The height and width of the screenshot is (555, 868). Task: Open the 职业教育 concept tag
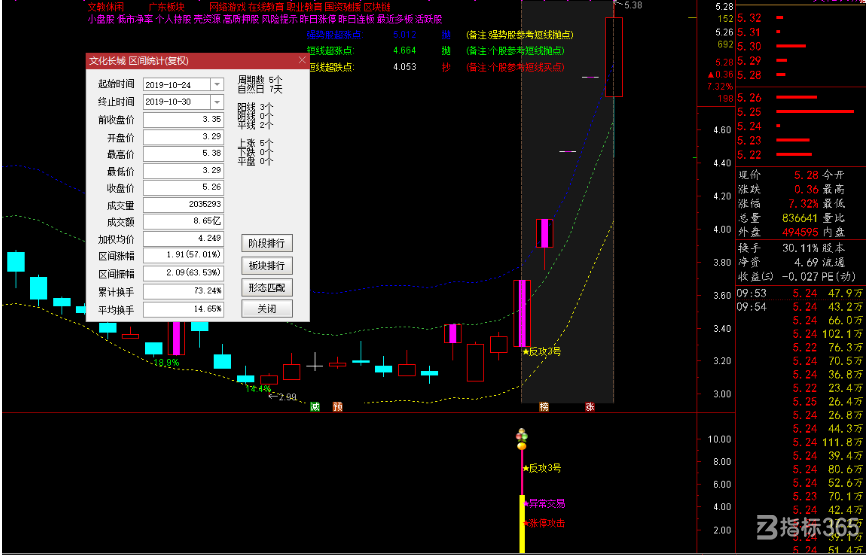coord(304,7)
